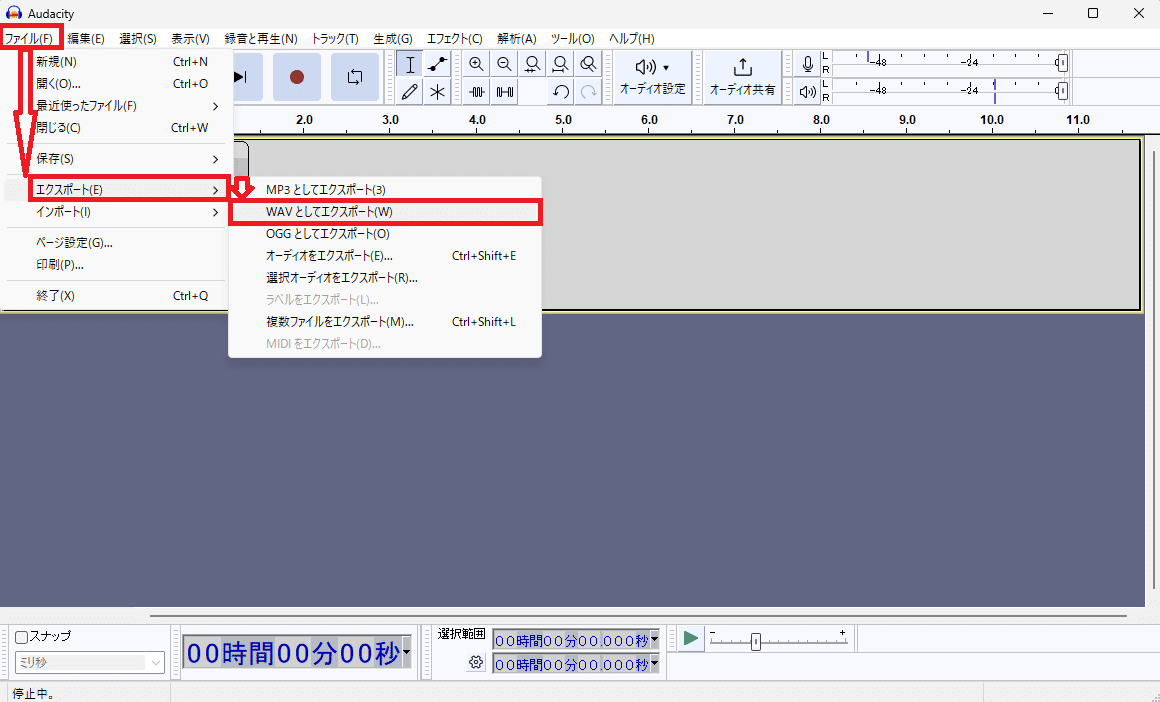Click Fit project to width icon

coord(560,64)
